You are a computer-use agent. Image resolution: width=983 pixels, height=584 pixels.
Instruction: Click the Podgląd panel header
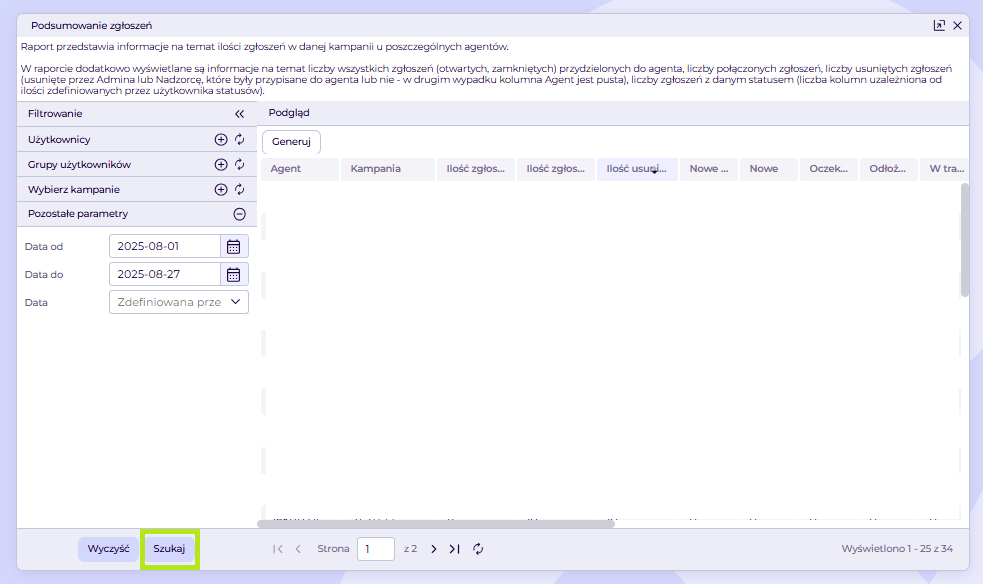coord(614,113)
